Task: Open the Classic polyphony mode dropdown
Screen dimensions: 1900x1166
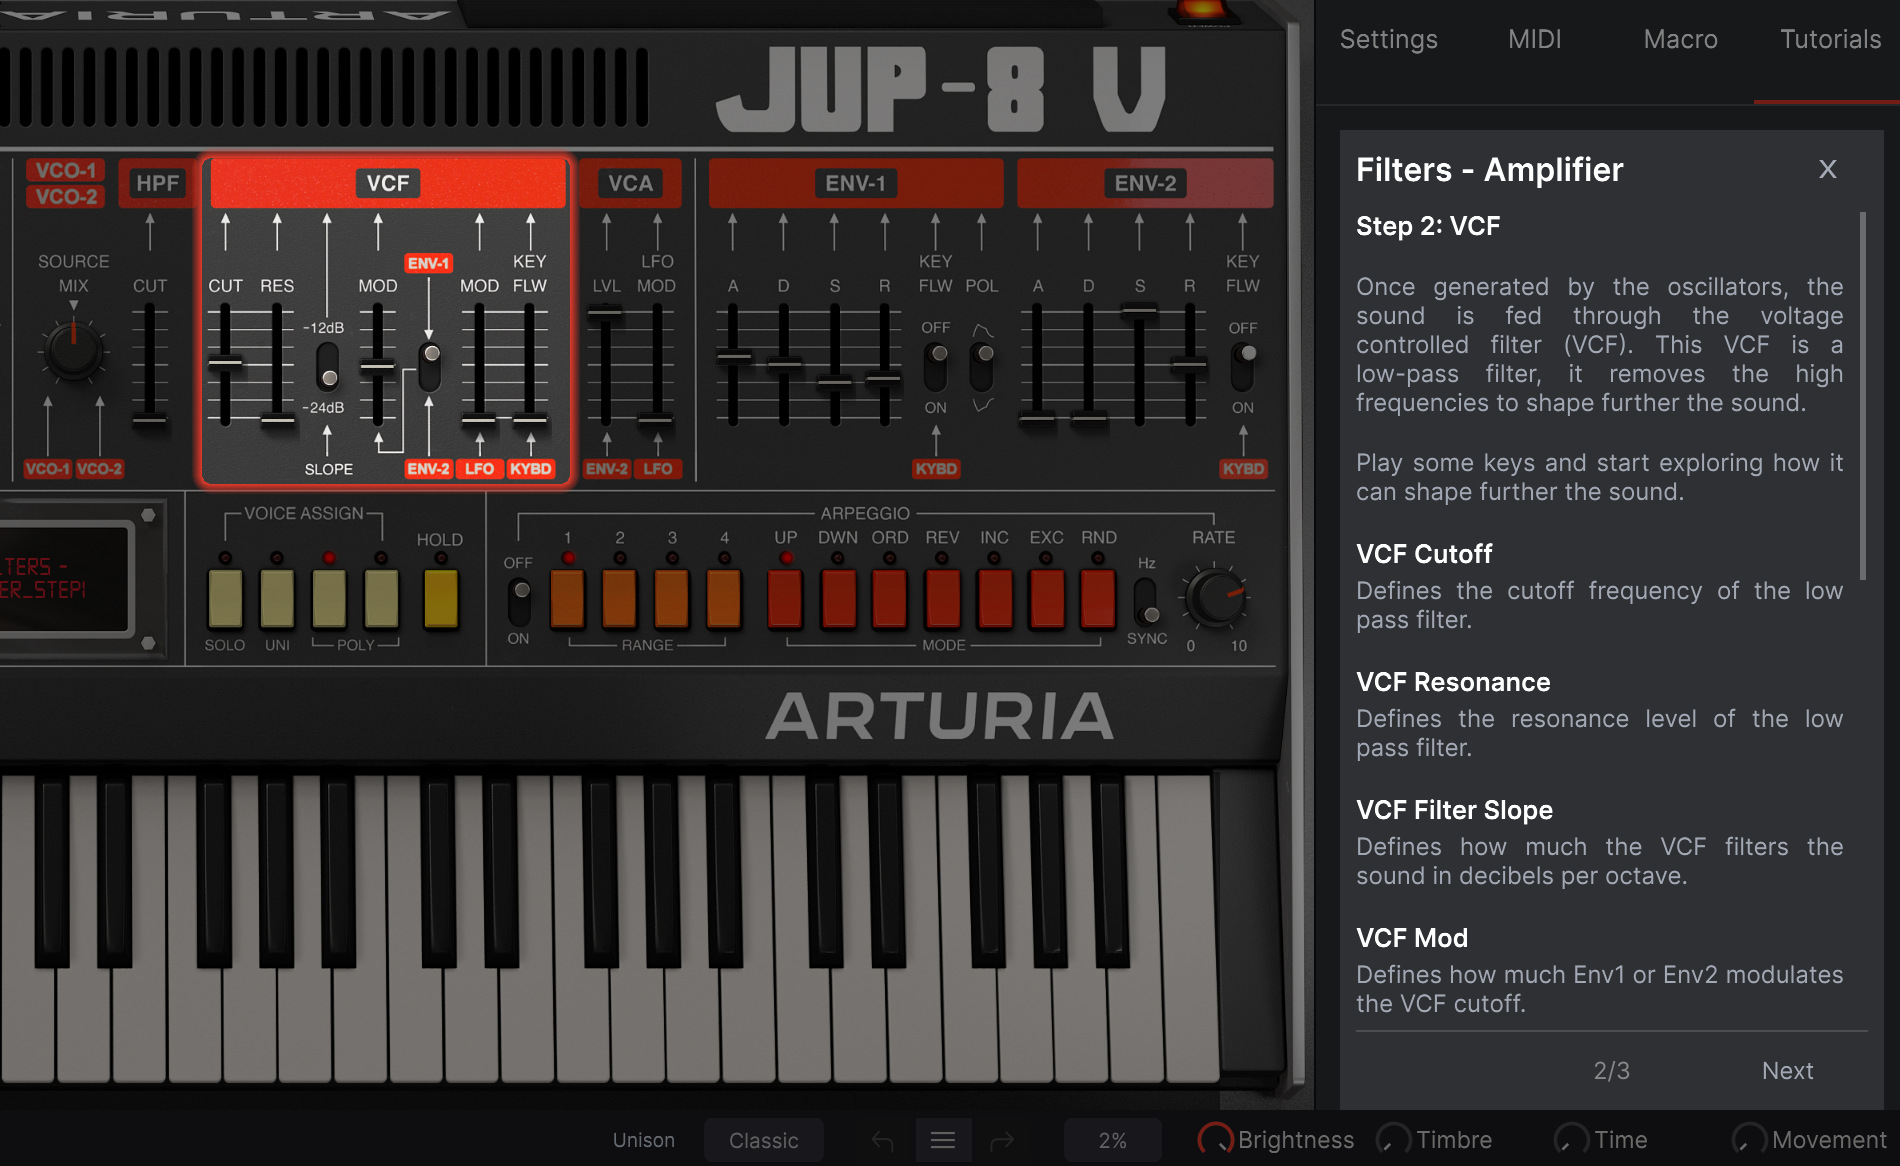Action: coord(764,1140)
